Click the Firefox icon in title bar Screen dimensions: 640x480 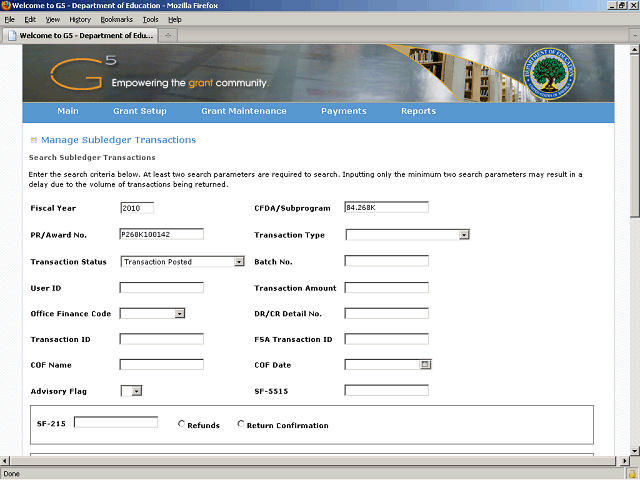click(6, 5)
